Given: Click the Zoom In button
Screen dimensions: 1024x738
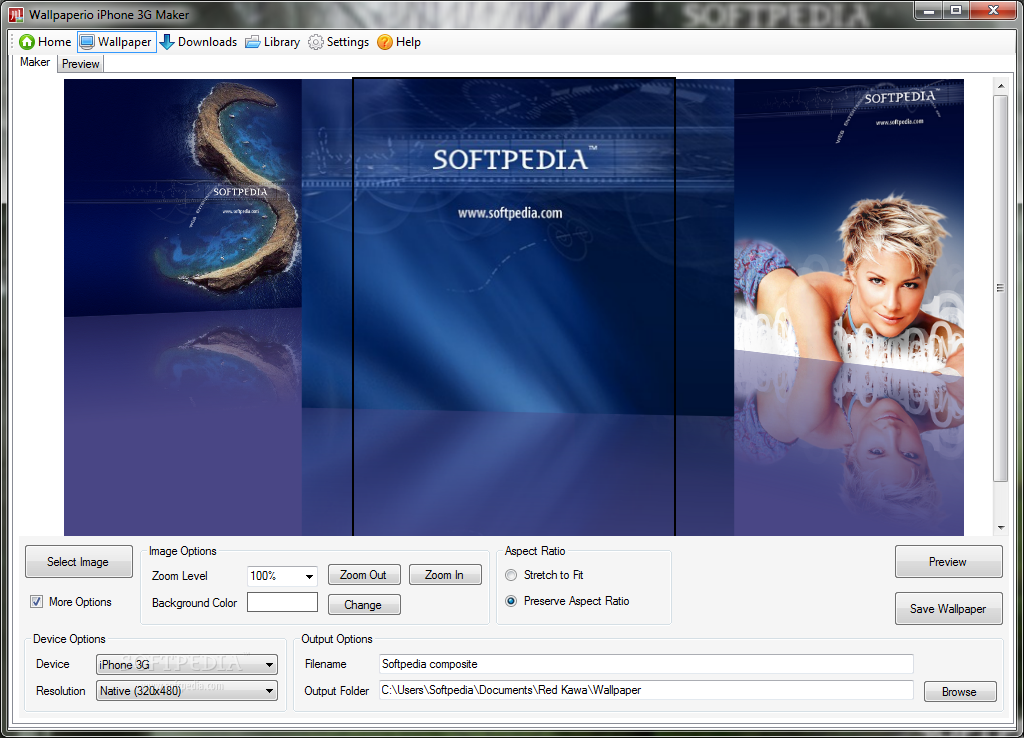Looking at the screenshot, I should (x=445, y=575).
